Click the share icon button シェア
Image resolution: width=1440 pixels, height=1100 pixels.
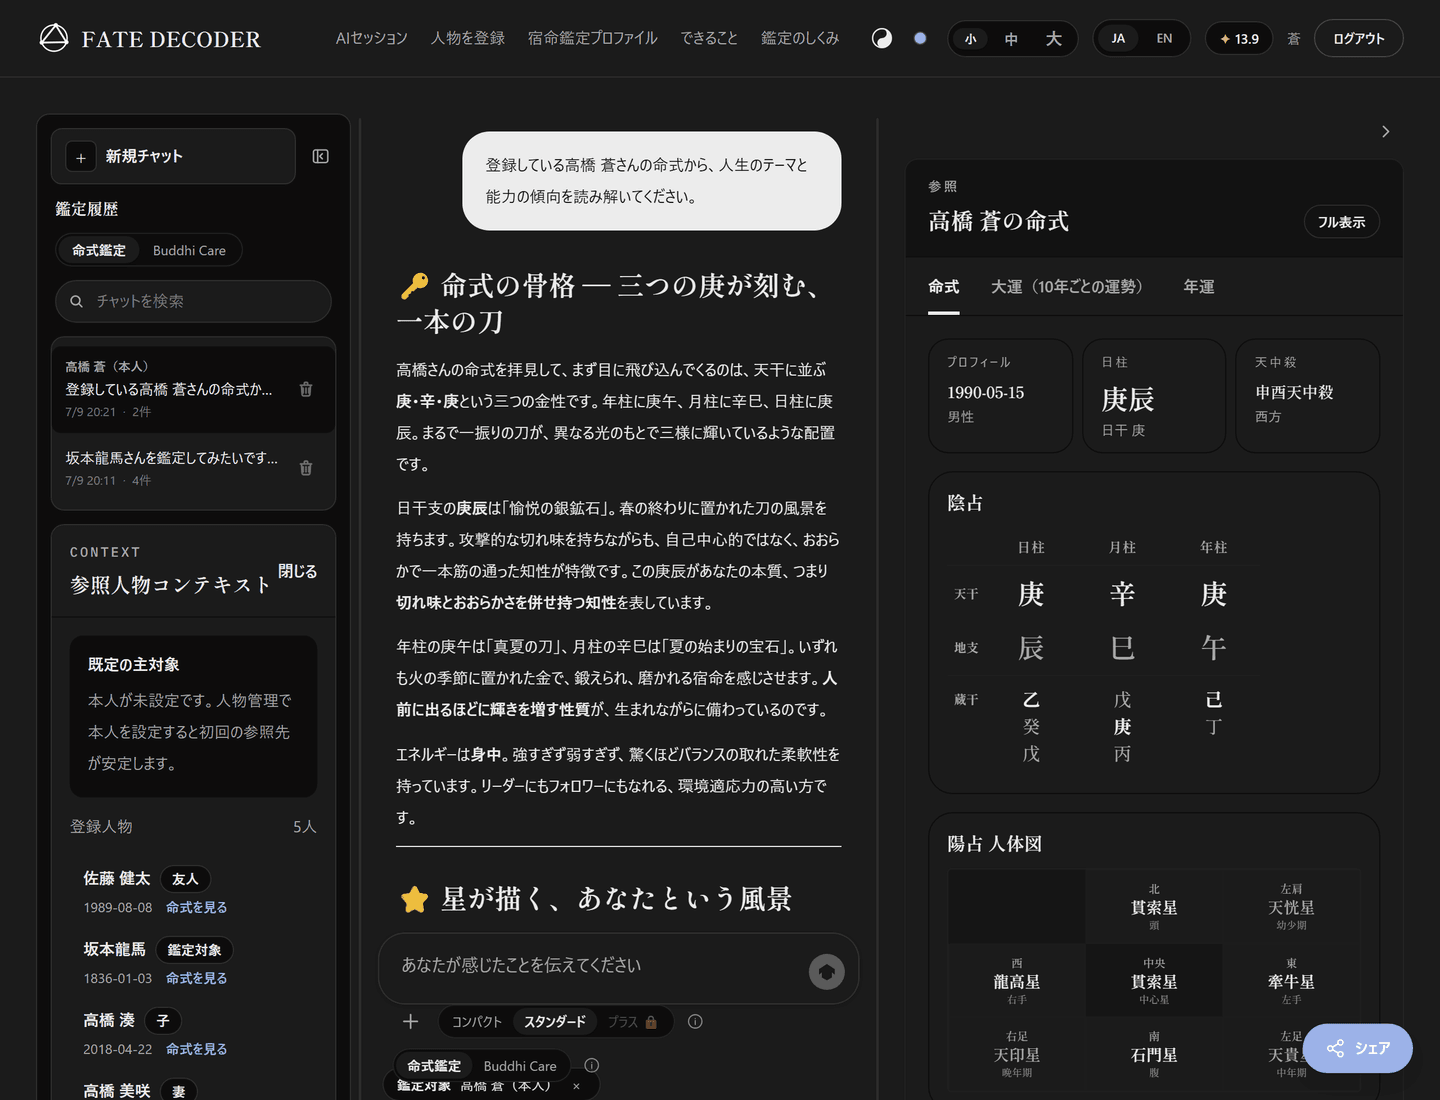(1358, 1048)
